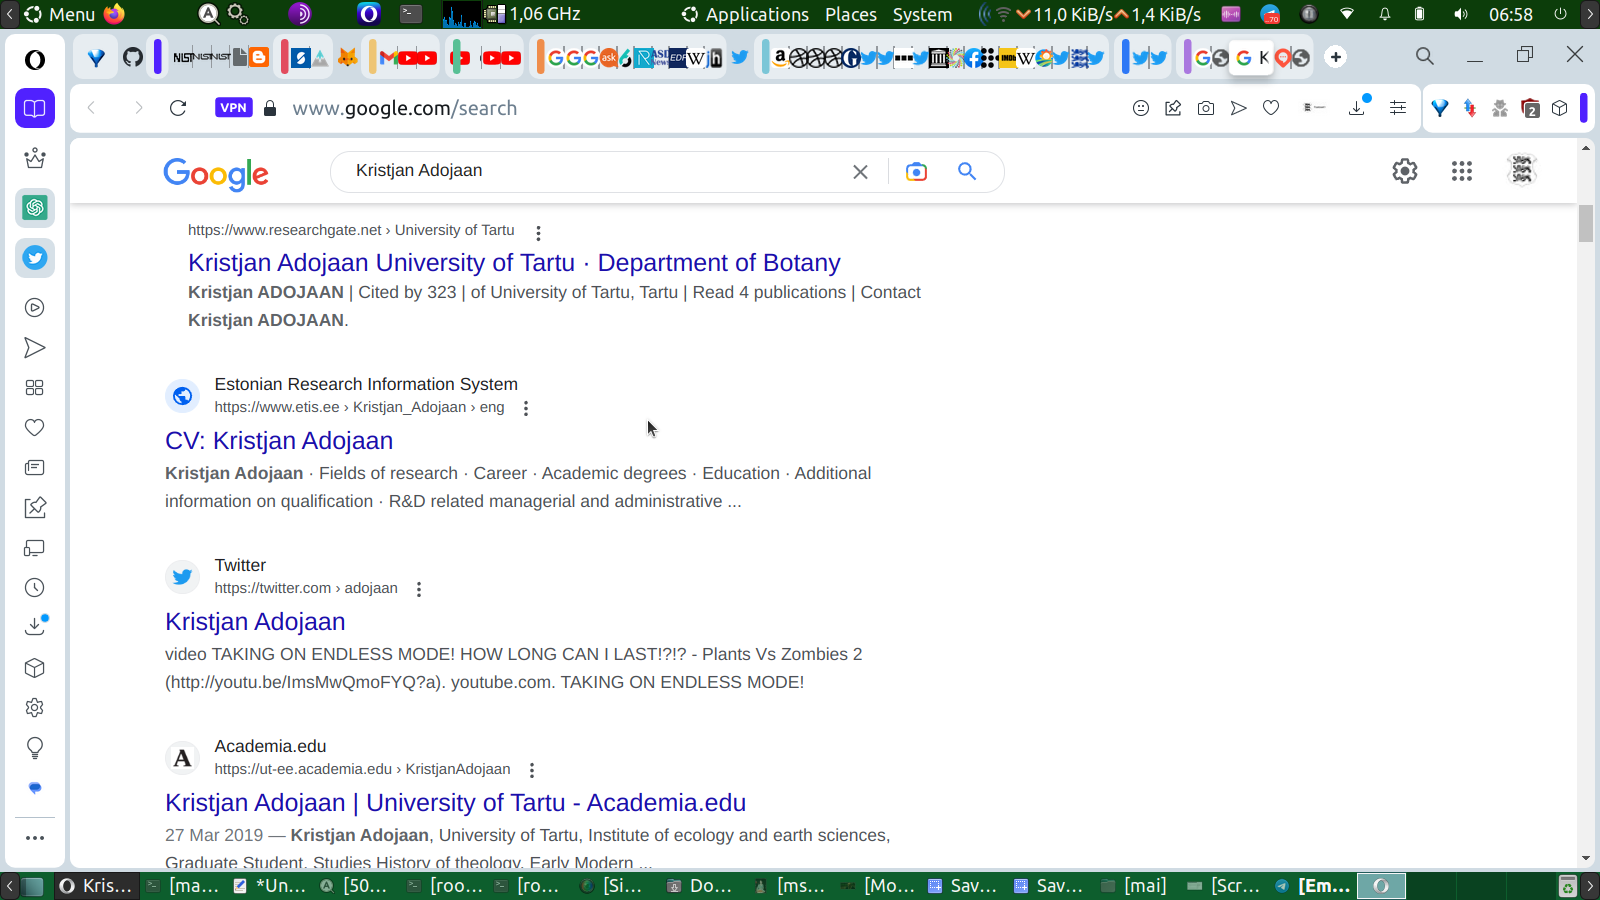Screen dimensions: 1600x900
Task: Open Applications menu in top panel
Action: point(745,14)
